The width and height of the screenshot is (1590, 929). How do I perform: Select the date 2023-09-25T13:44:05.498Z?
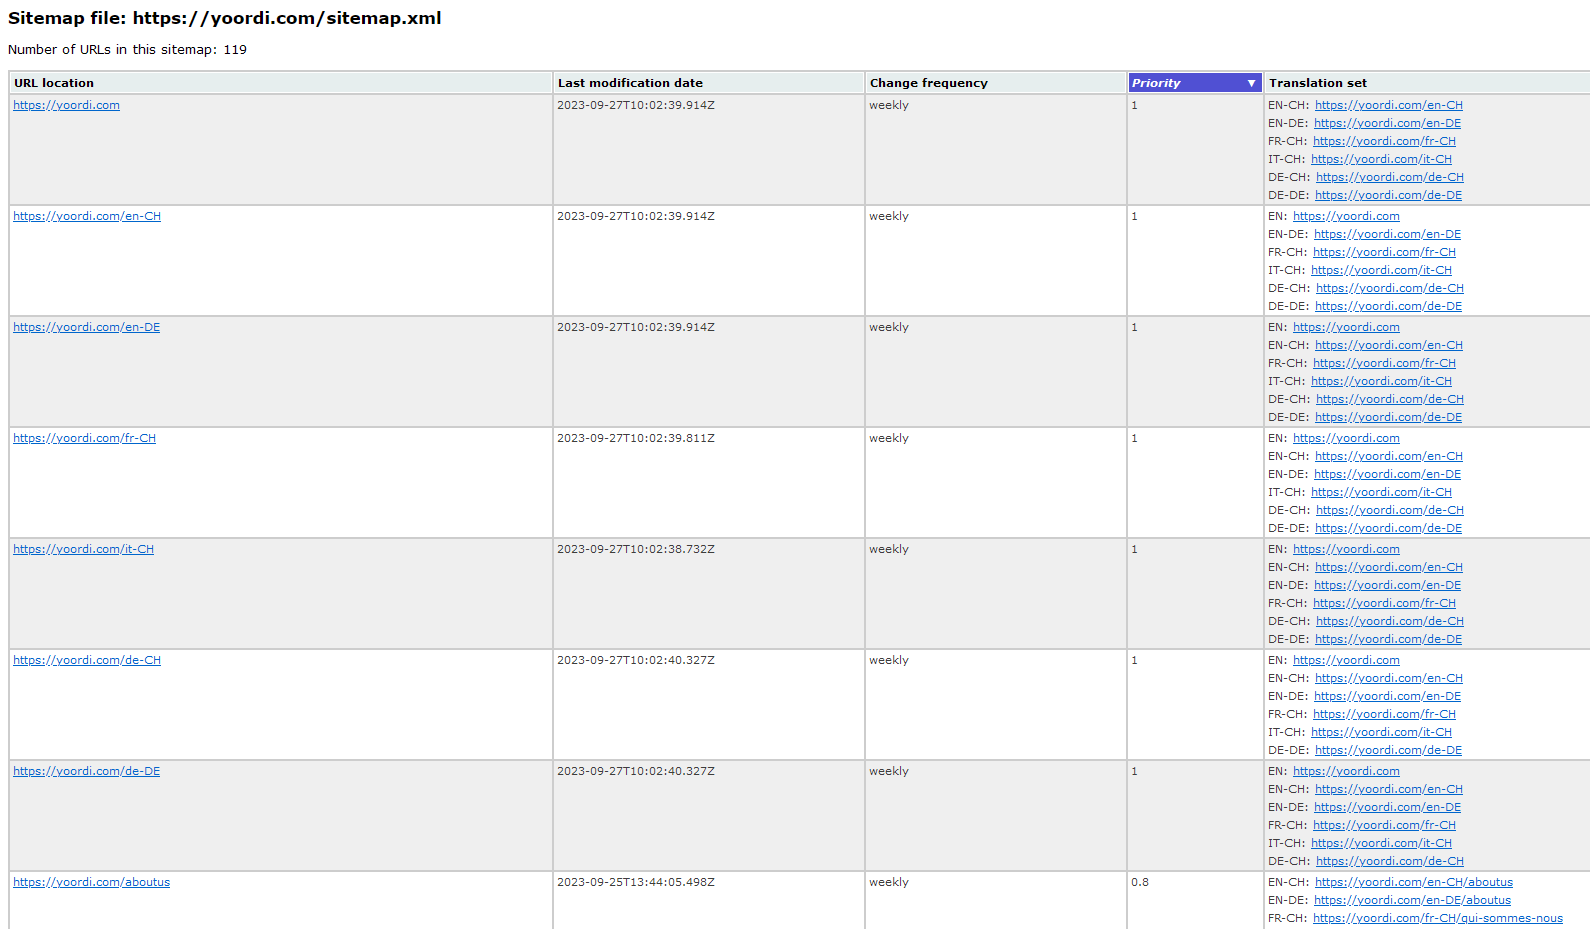(x=635, y=882)
